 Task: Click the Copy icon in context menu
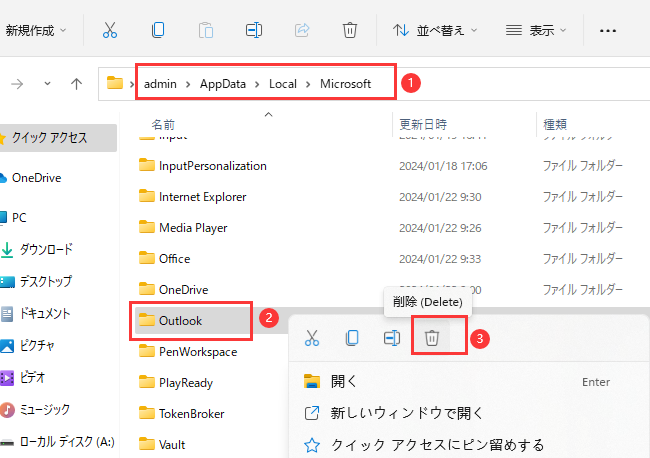(x=352, y=338)
